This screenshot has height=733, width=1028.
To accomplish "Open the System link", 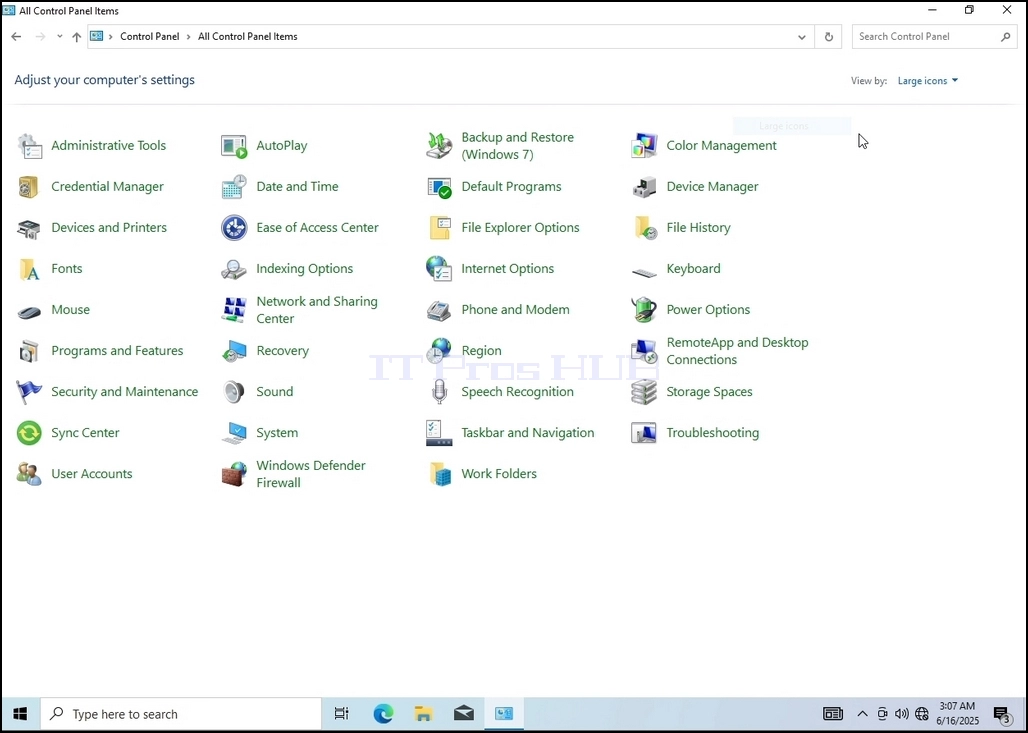I will tap(277, 433).
